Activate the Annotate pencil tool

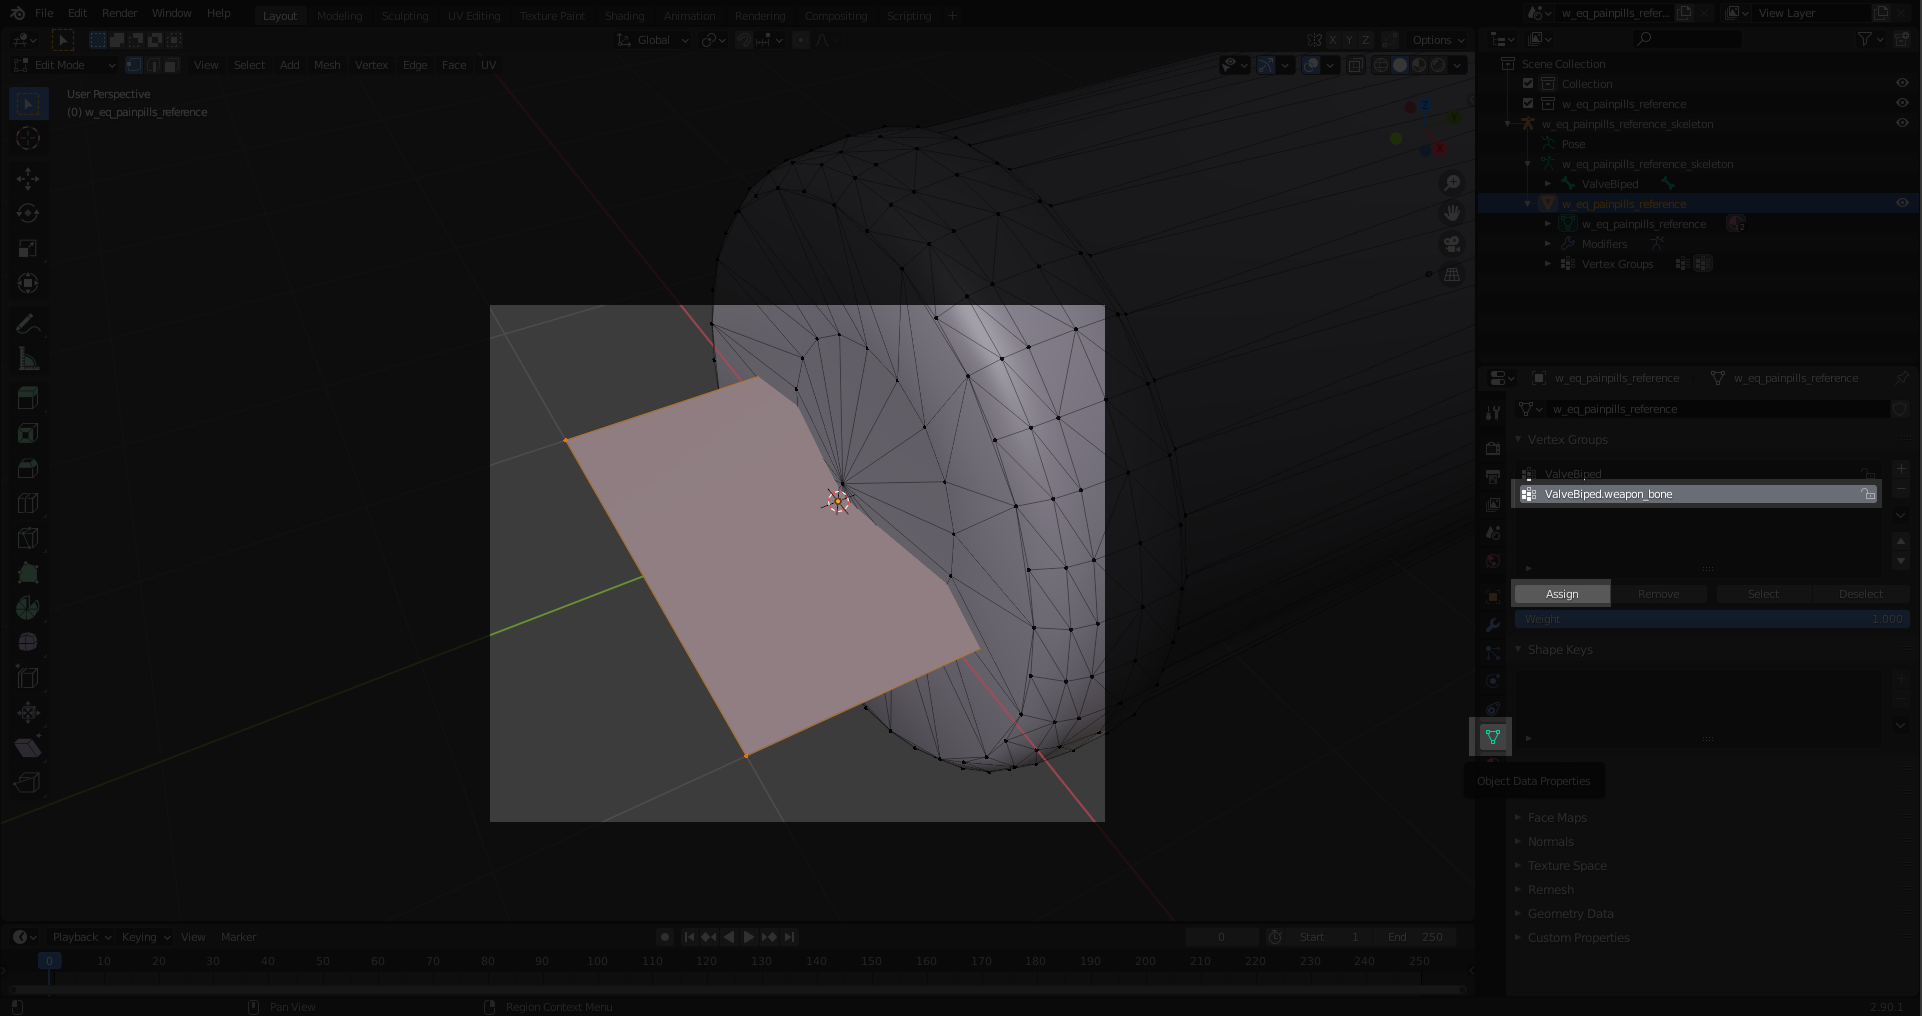click(28, 324)
